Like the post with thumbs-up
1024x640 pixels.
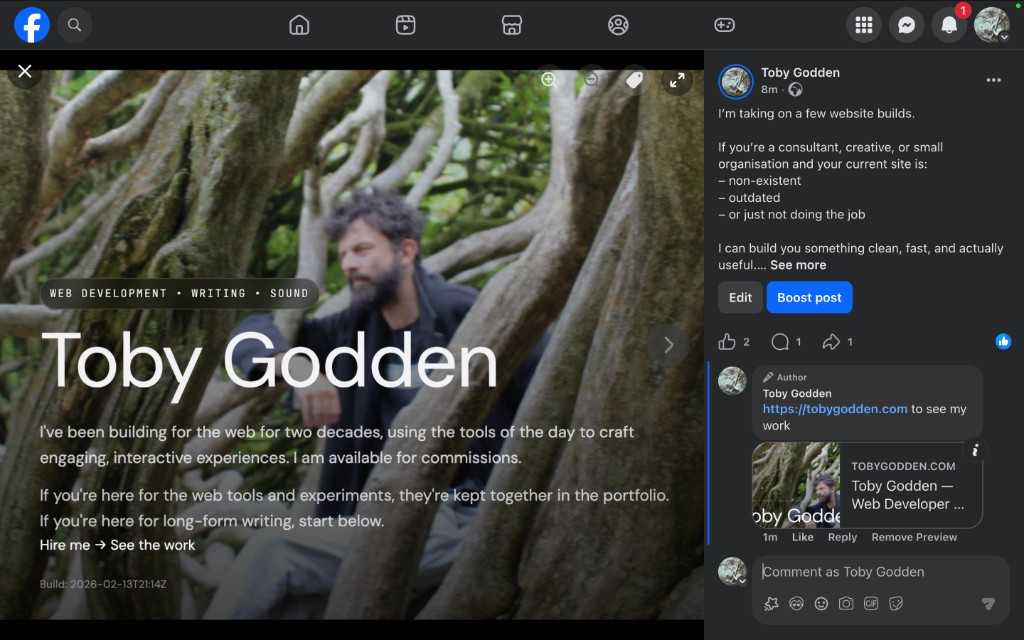tap(728, 342)
